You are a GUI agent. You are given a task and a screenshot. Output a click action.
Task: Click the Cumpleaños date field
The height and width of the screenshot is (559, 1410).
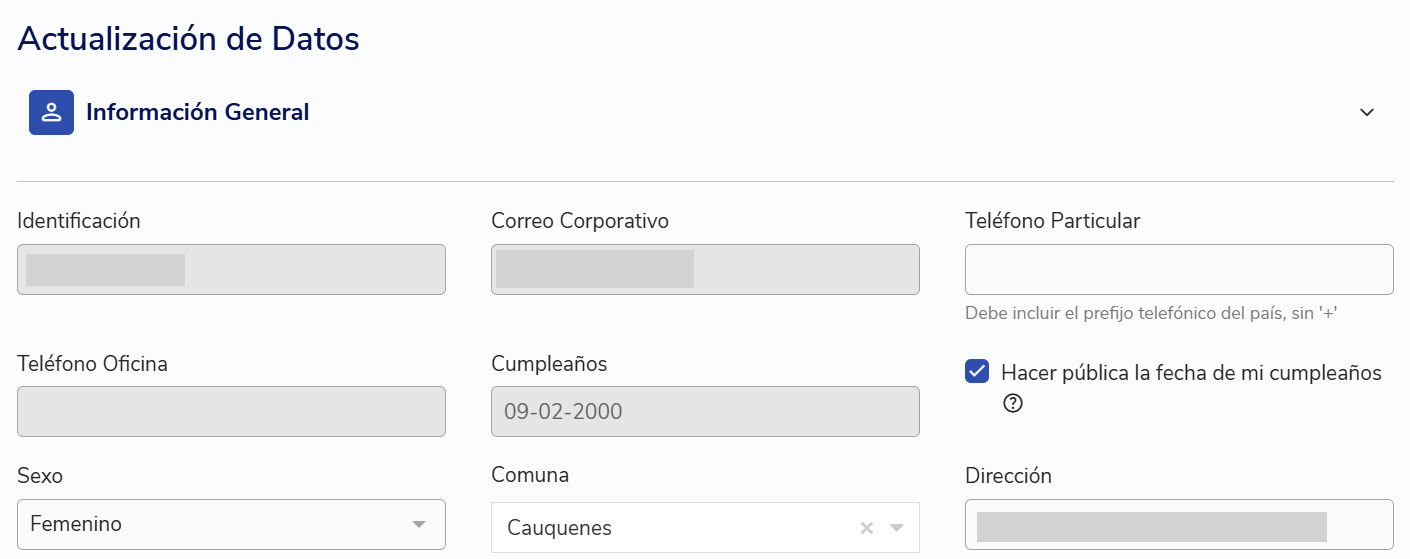[x=705, y=411]
